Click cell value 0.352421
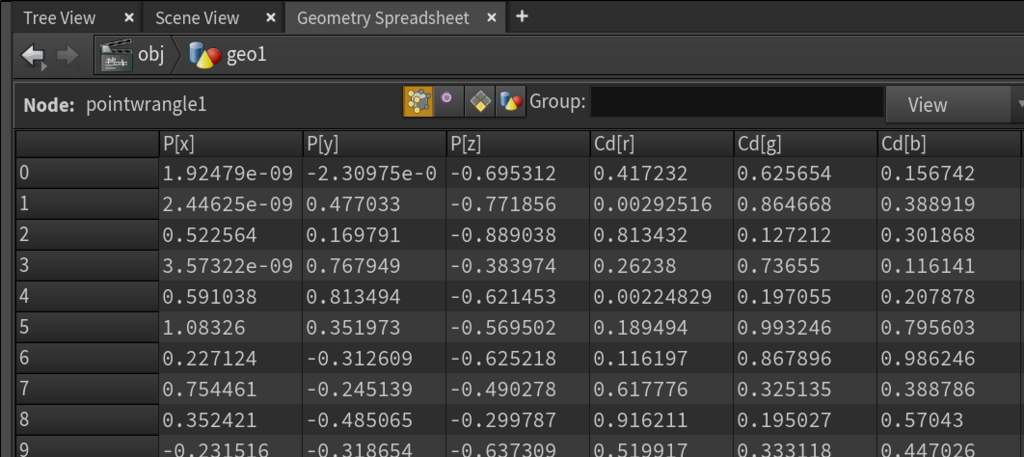The width and height of the screenshot is (1024, 457). (210, 420)
